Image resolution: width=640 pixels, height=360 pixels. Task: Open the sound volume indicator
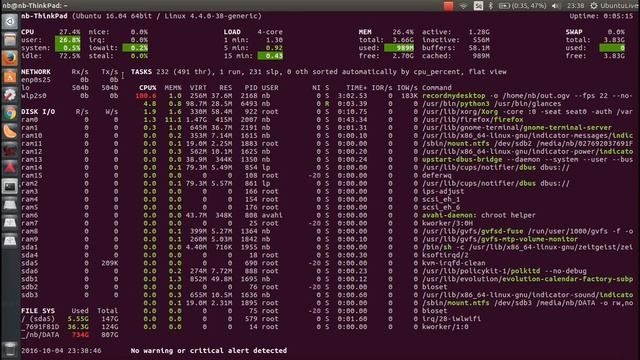click(556, 6)
